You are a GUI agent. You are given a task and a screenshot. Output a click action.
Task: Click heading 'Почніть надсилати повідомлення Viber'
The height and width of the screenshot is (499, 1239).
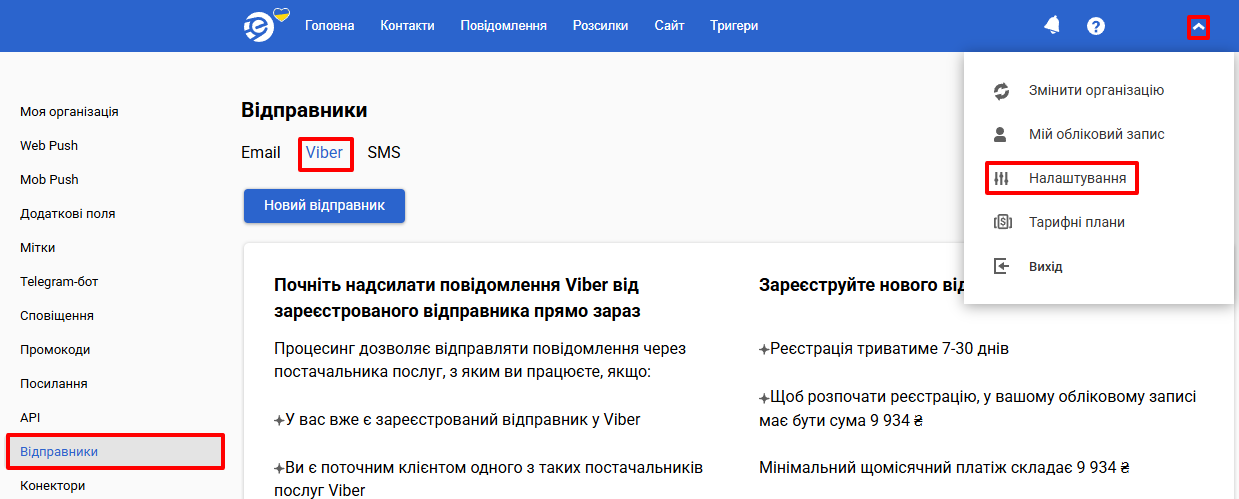[x=456, y=298]
